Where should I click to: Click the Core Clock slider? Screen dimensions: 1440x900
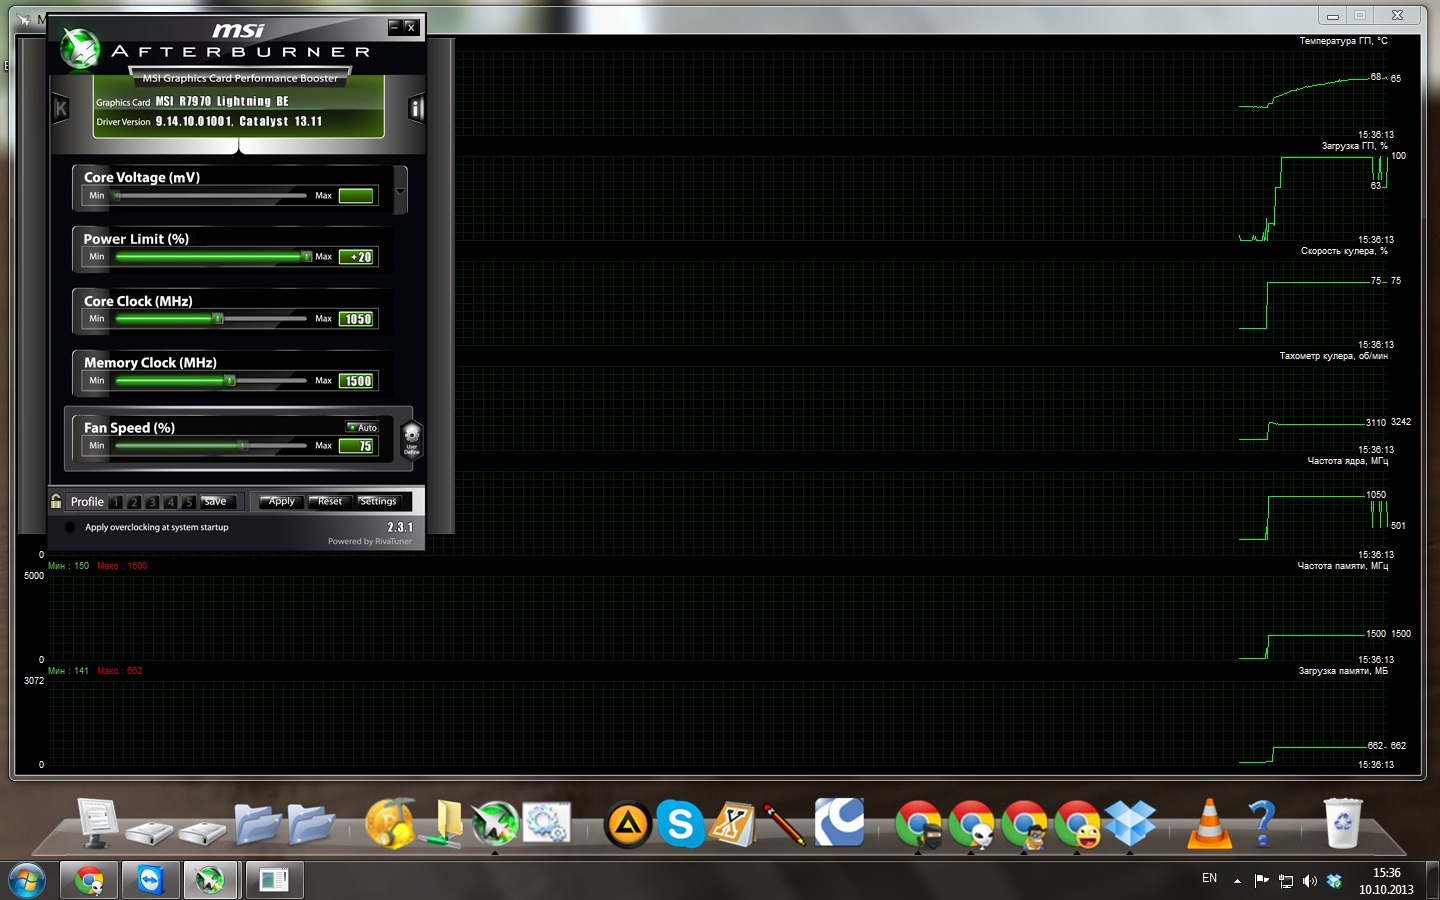pyautogui.click(x=210, y=319)
